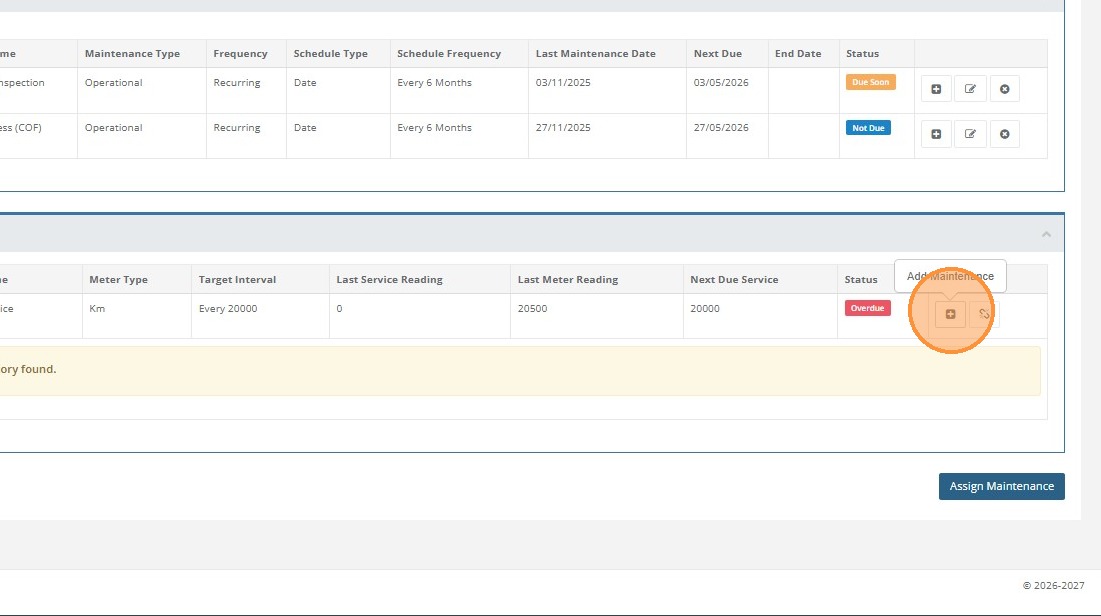Click the Overdue status badge

point(867,308)
